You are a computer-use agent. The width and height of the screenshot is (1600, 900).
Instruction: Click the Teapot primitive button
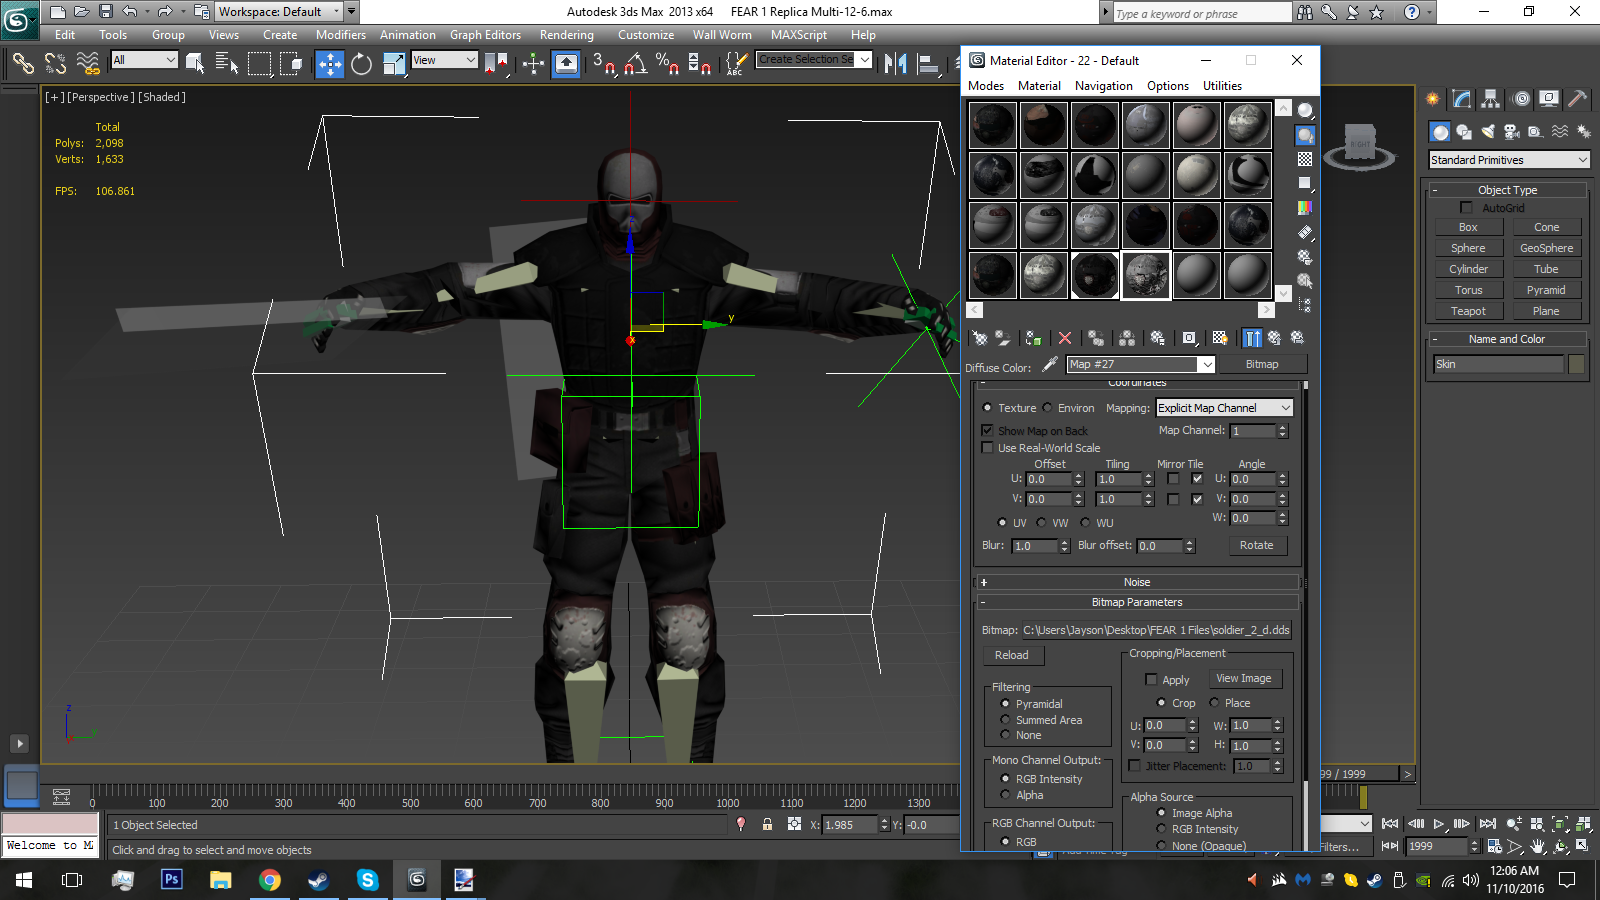point(1468,311)
